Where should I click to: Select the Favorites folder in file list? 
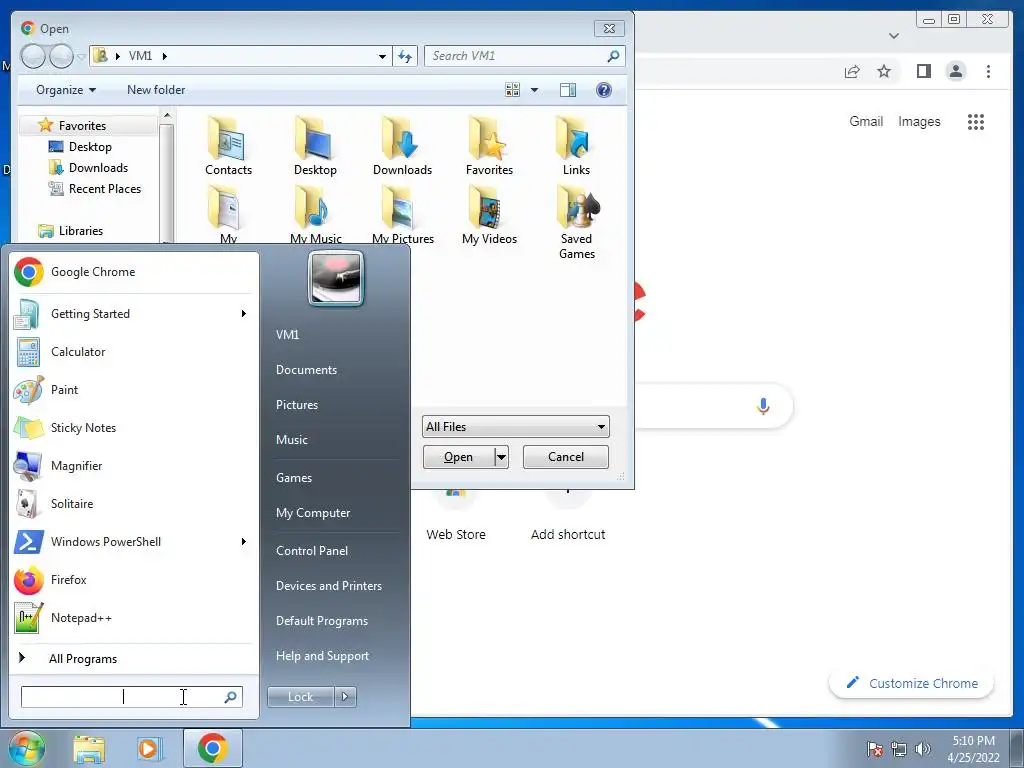point(489,146)
